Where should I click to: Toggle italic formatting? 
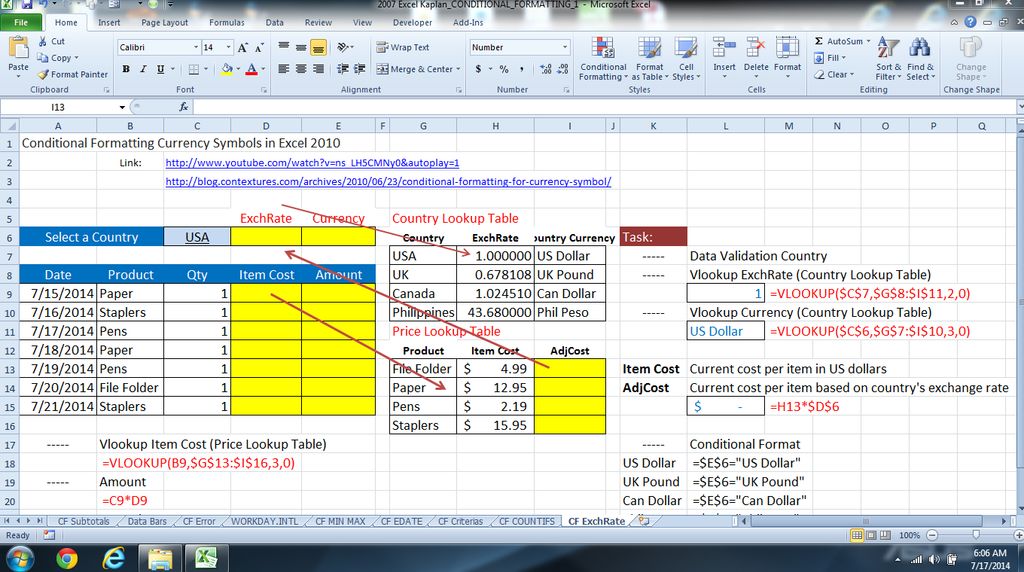(x=143, y=69)
